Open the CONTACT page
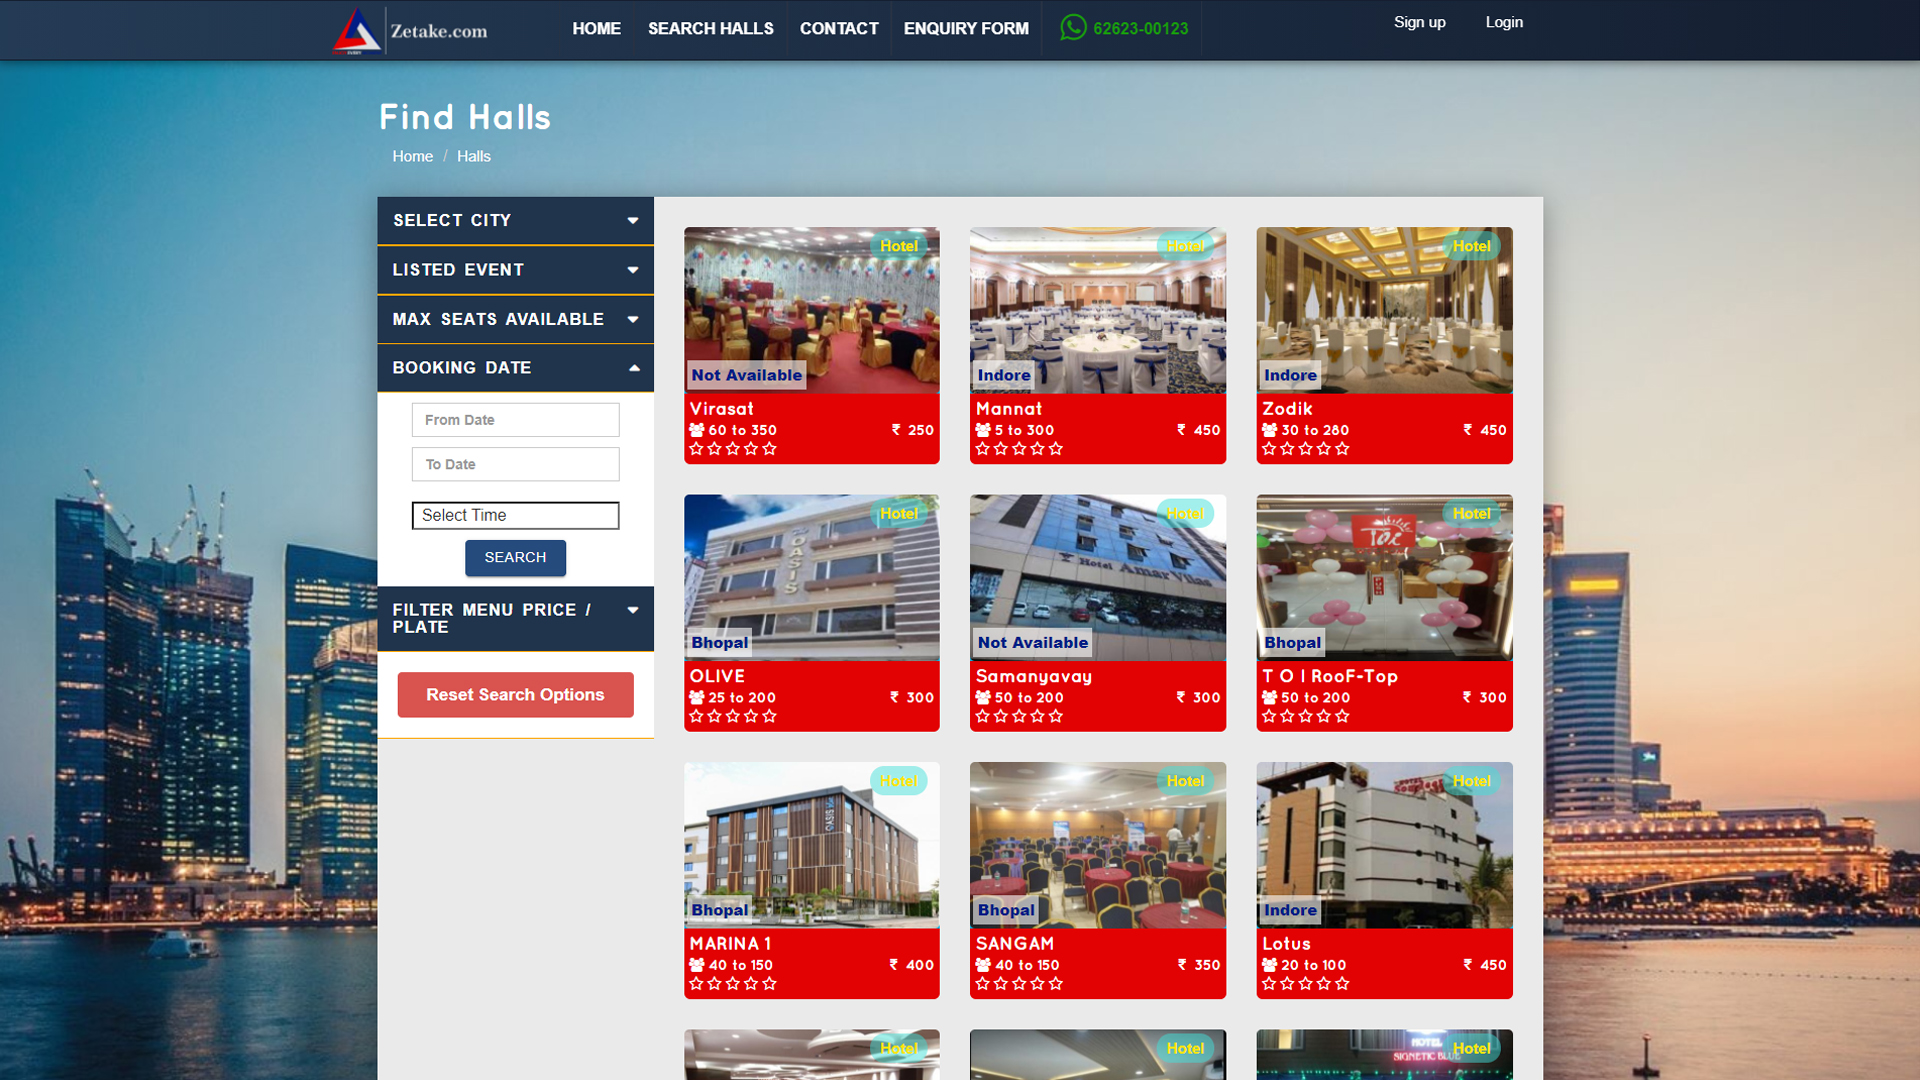Screen dimensions: 1920x1080 [x=839, y=29]
